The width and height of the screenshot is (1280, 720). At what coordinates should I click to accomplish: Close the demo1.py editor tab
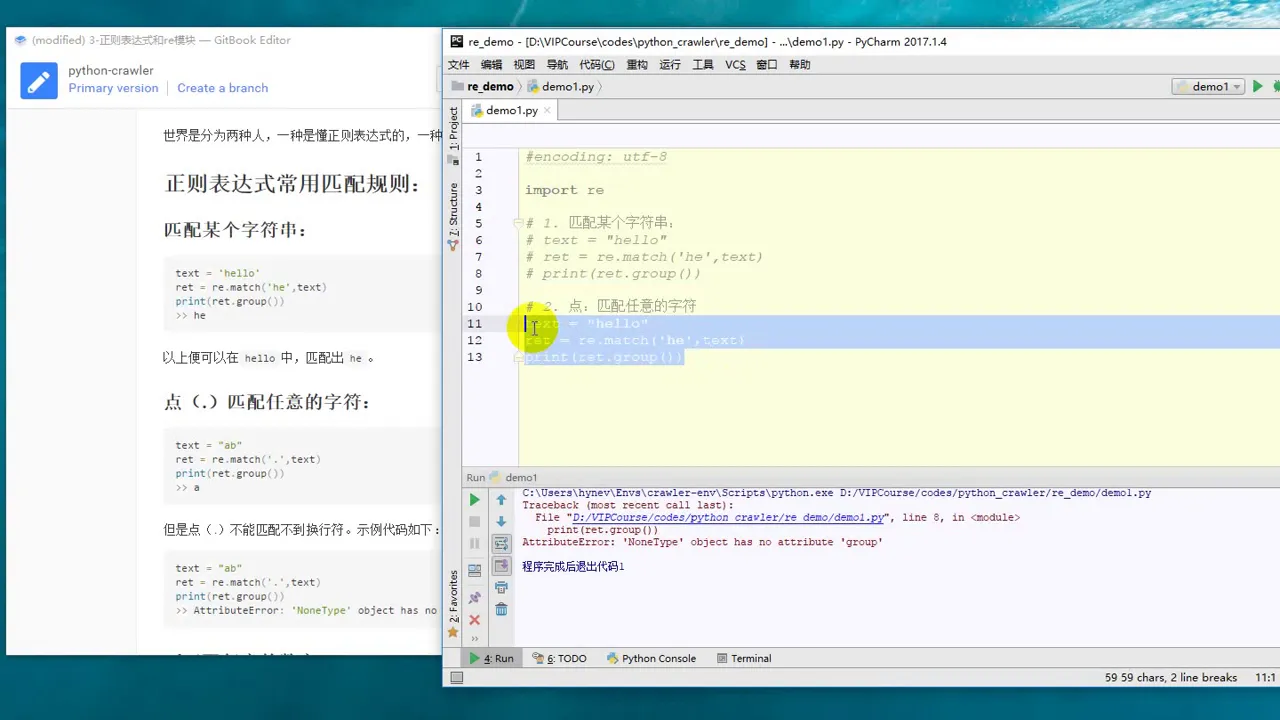click(547, 111)
